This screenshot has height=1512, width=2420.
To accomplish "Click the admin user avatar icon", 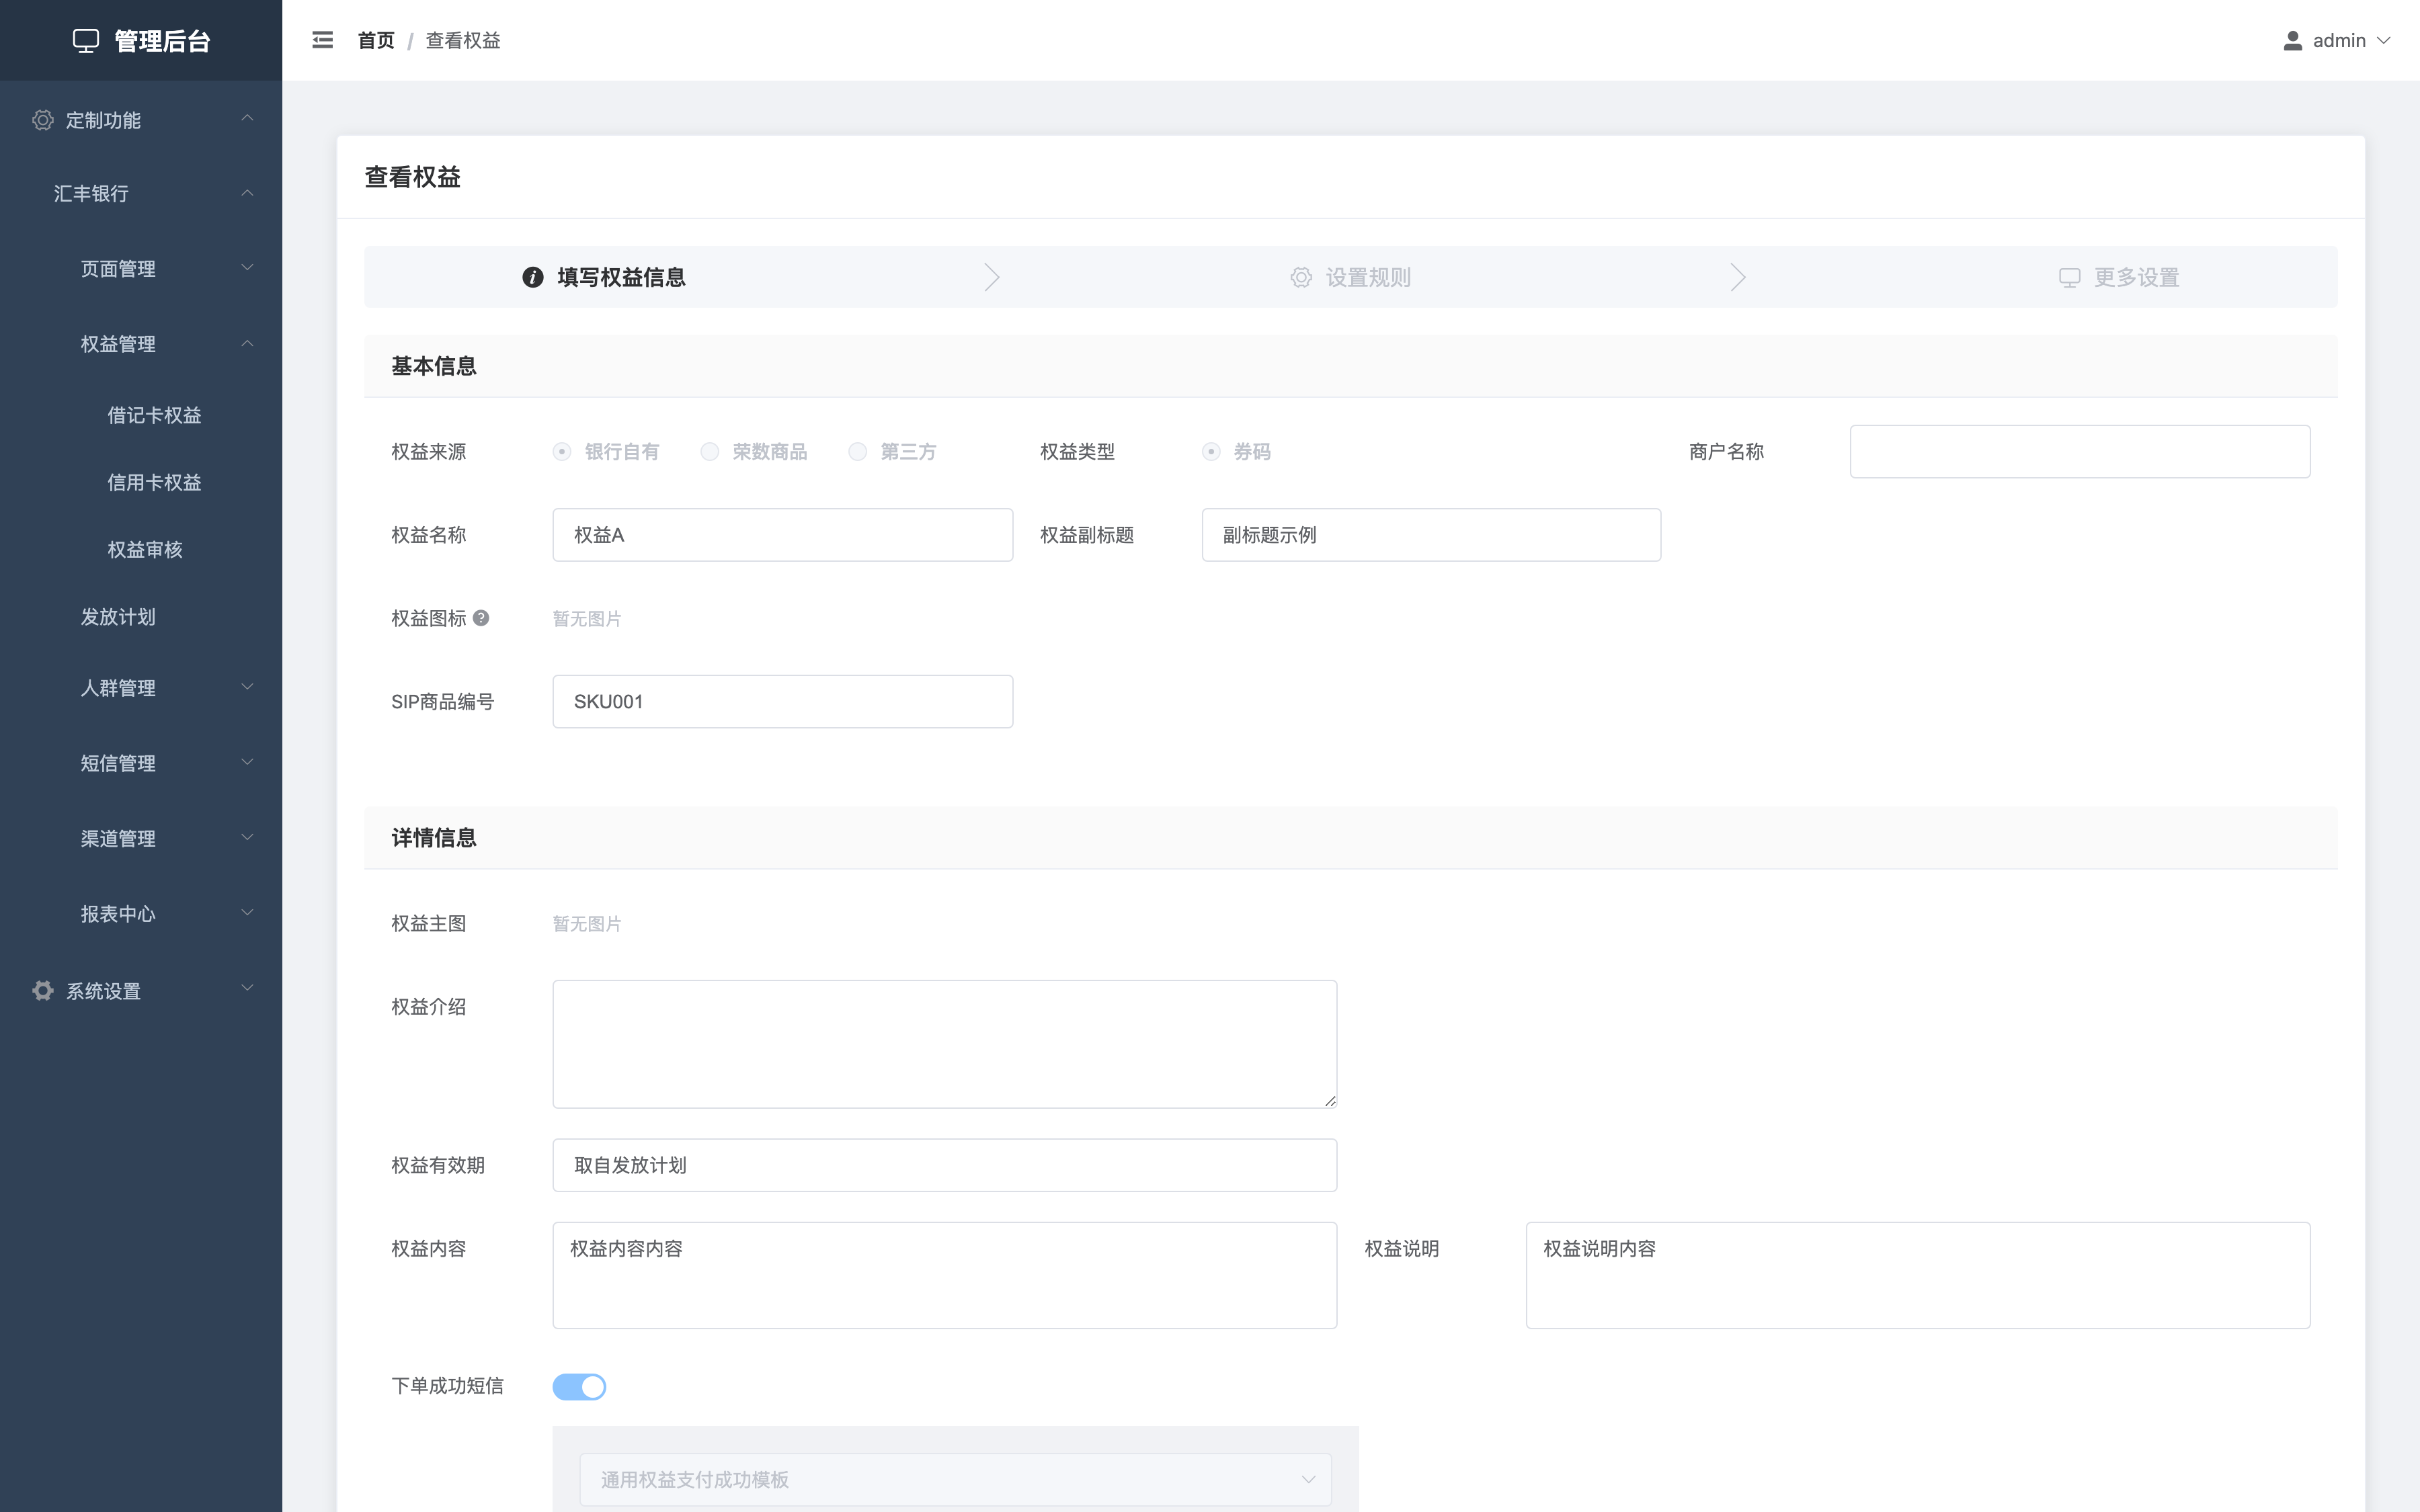I will pyautogui.click(x=2293, y=41).
